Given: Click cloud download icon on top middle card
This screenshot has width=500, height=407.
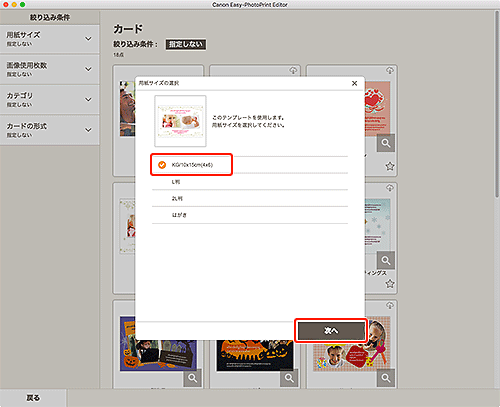Looking at the screenshot, I should tap(293, 70).
